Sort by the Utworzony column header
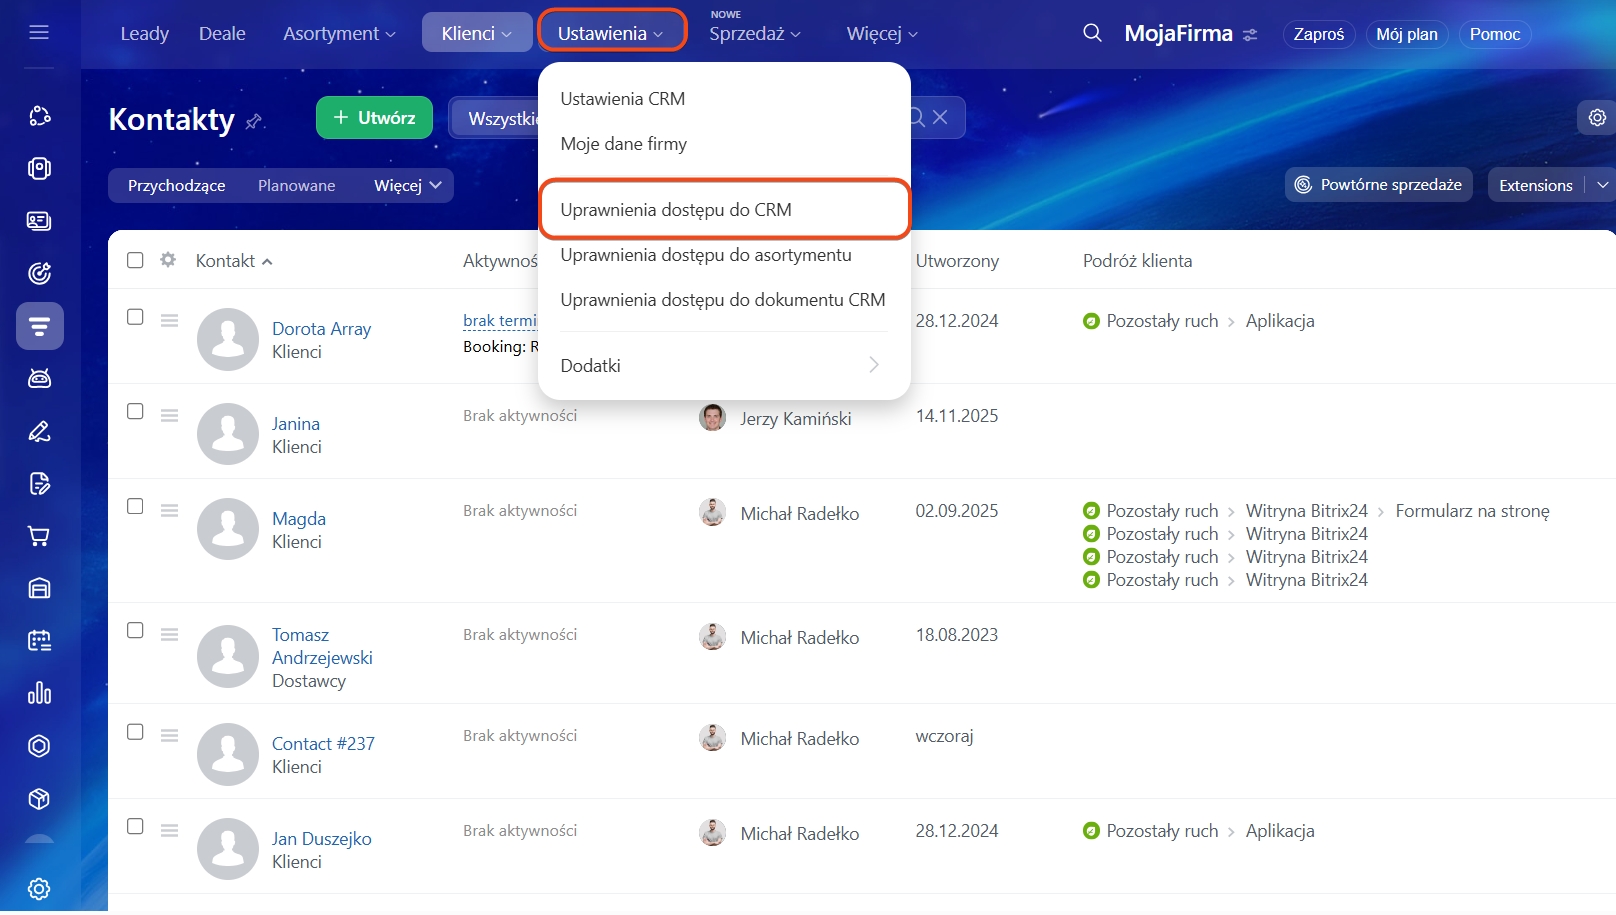 coord(956,261)
